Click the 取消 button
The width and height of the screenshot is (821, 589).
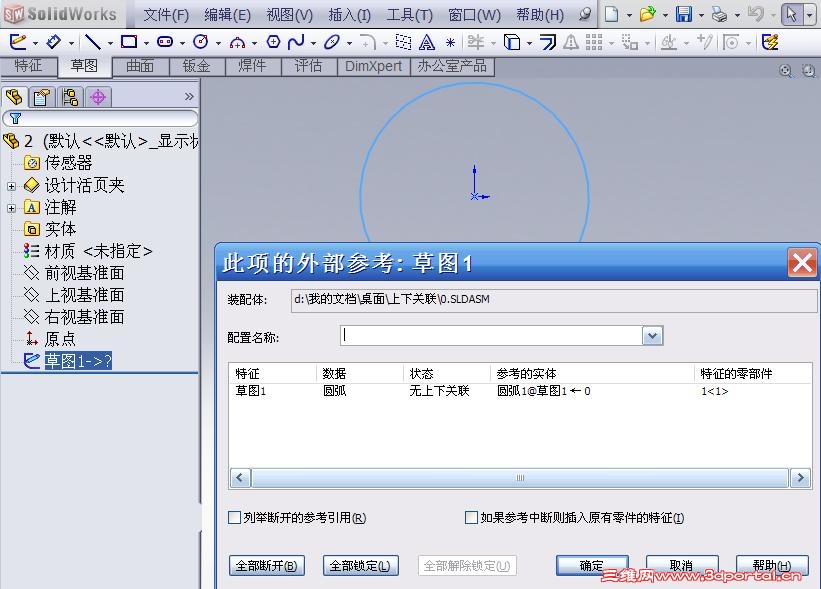[x=682, y=566]
